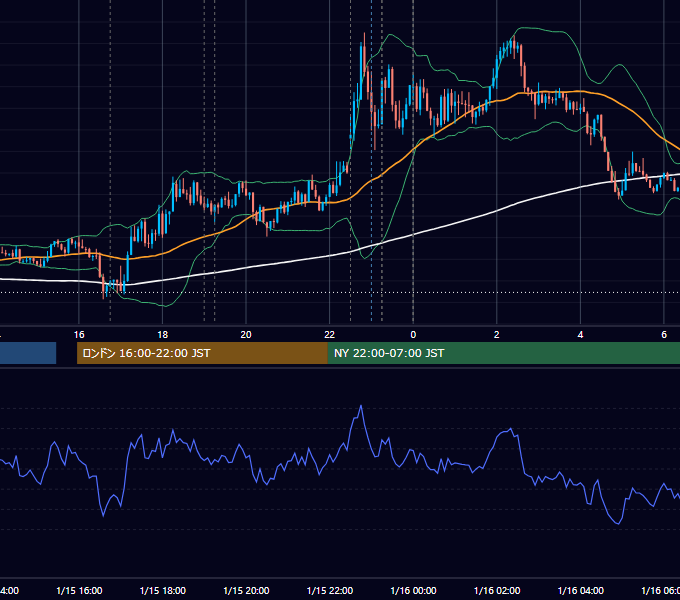This screenshot has width=680, height=600.
Task: Click the blue session bar before London
Action: [28, 353]
